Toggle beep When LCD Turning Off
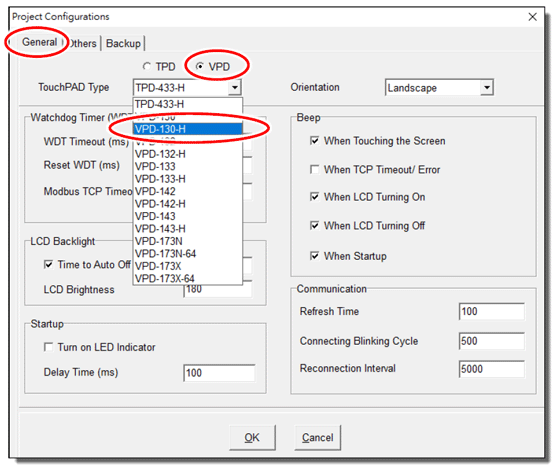The height and width of the screenshot is (470, 559). [314, 226]
